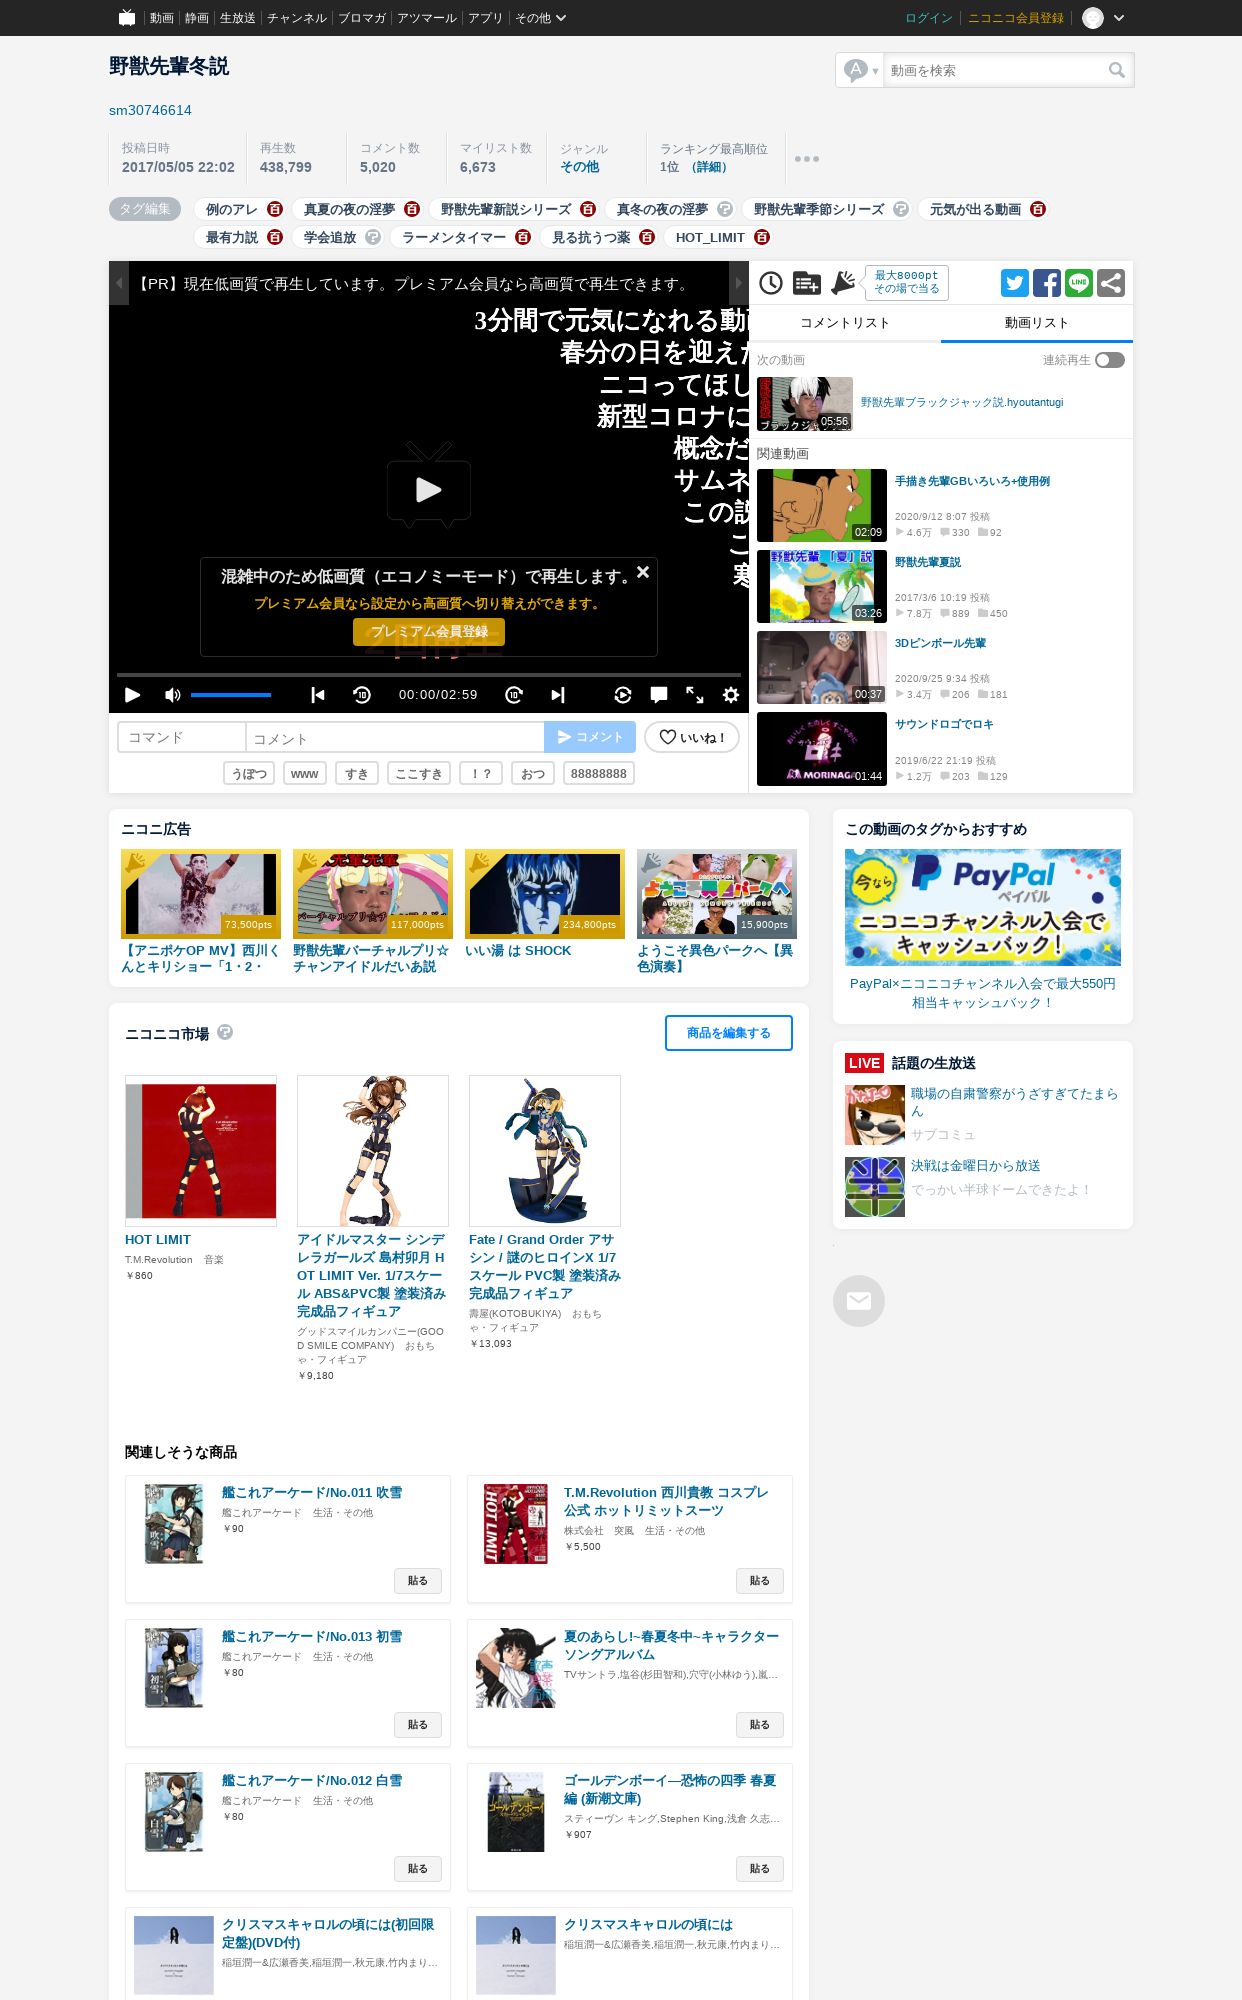Skip to next video control
This screenshot has height=2000, width=1242.
coord(558,695)
